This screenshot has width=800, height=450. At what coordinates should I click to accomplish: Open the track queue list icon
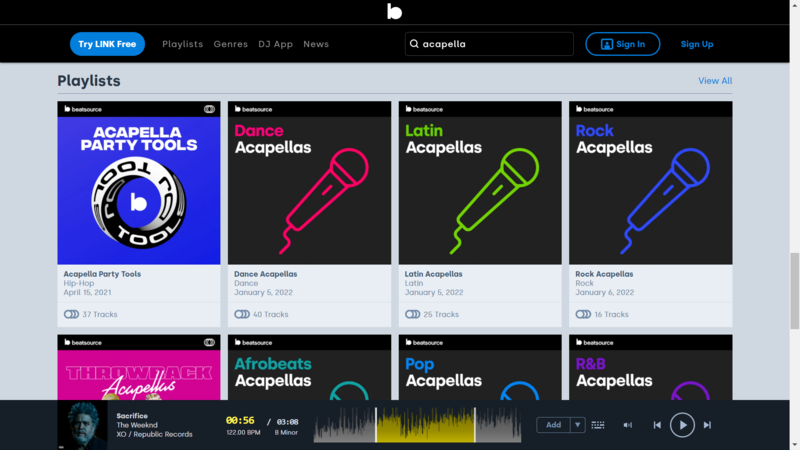[x=598, y=425]
